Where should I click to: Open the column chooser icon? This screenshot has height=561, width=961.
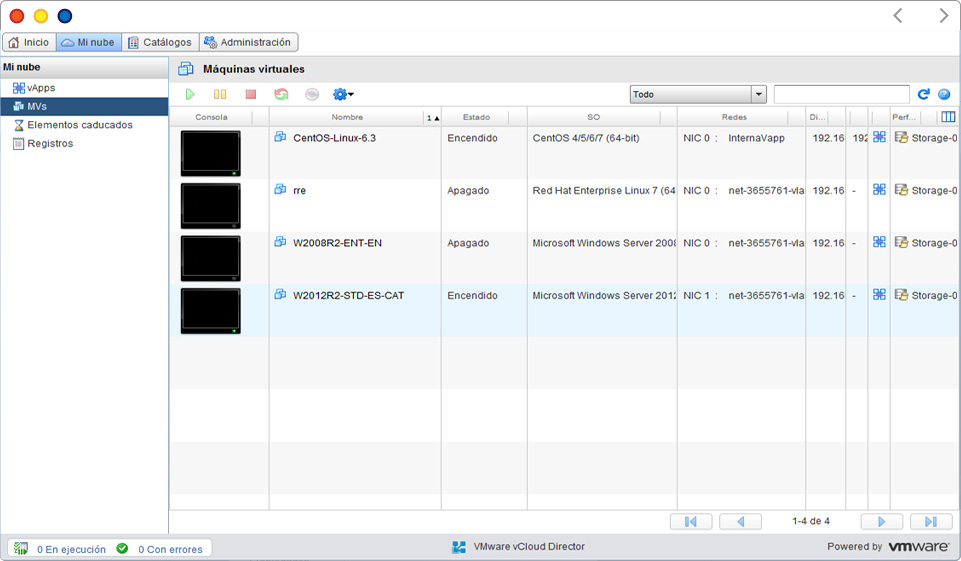[x=948, y=117]
